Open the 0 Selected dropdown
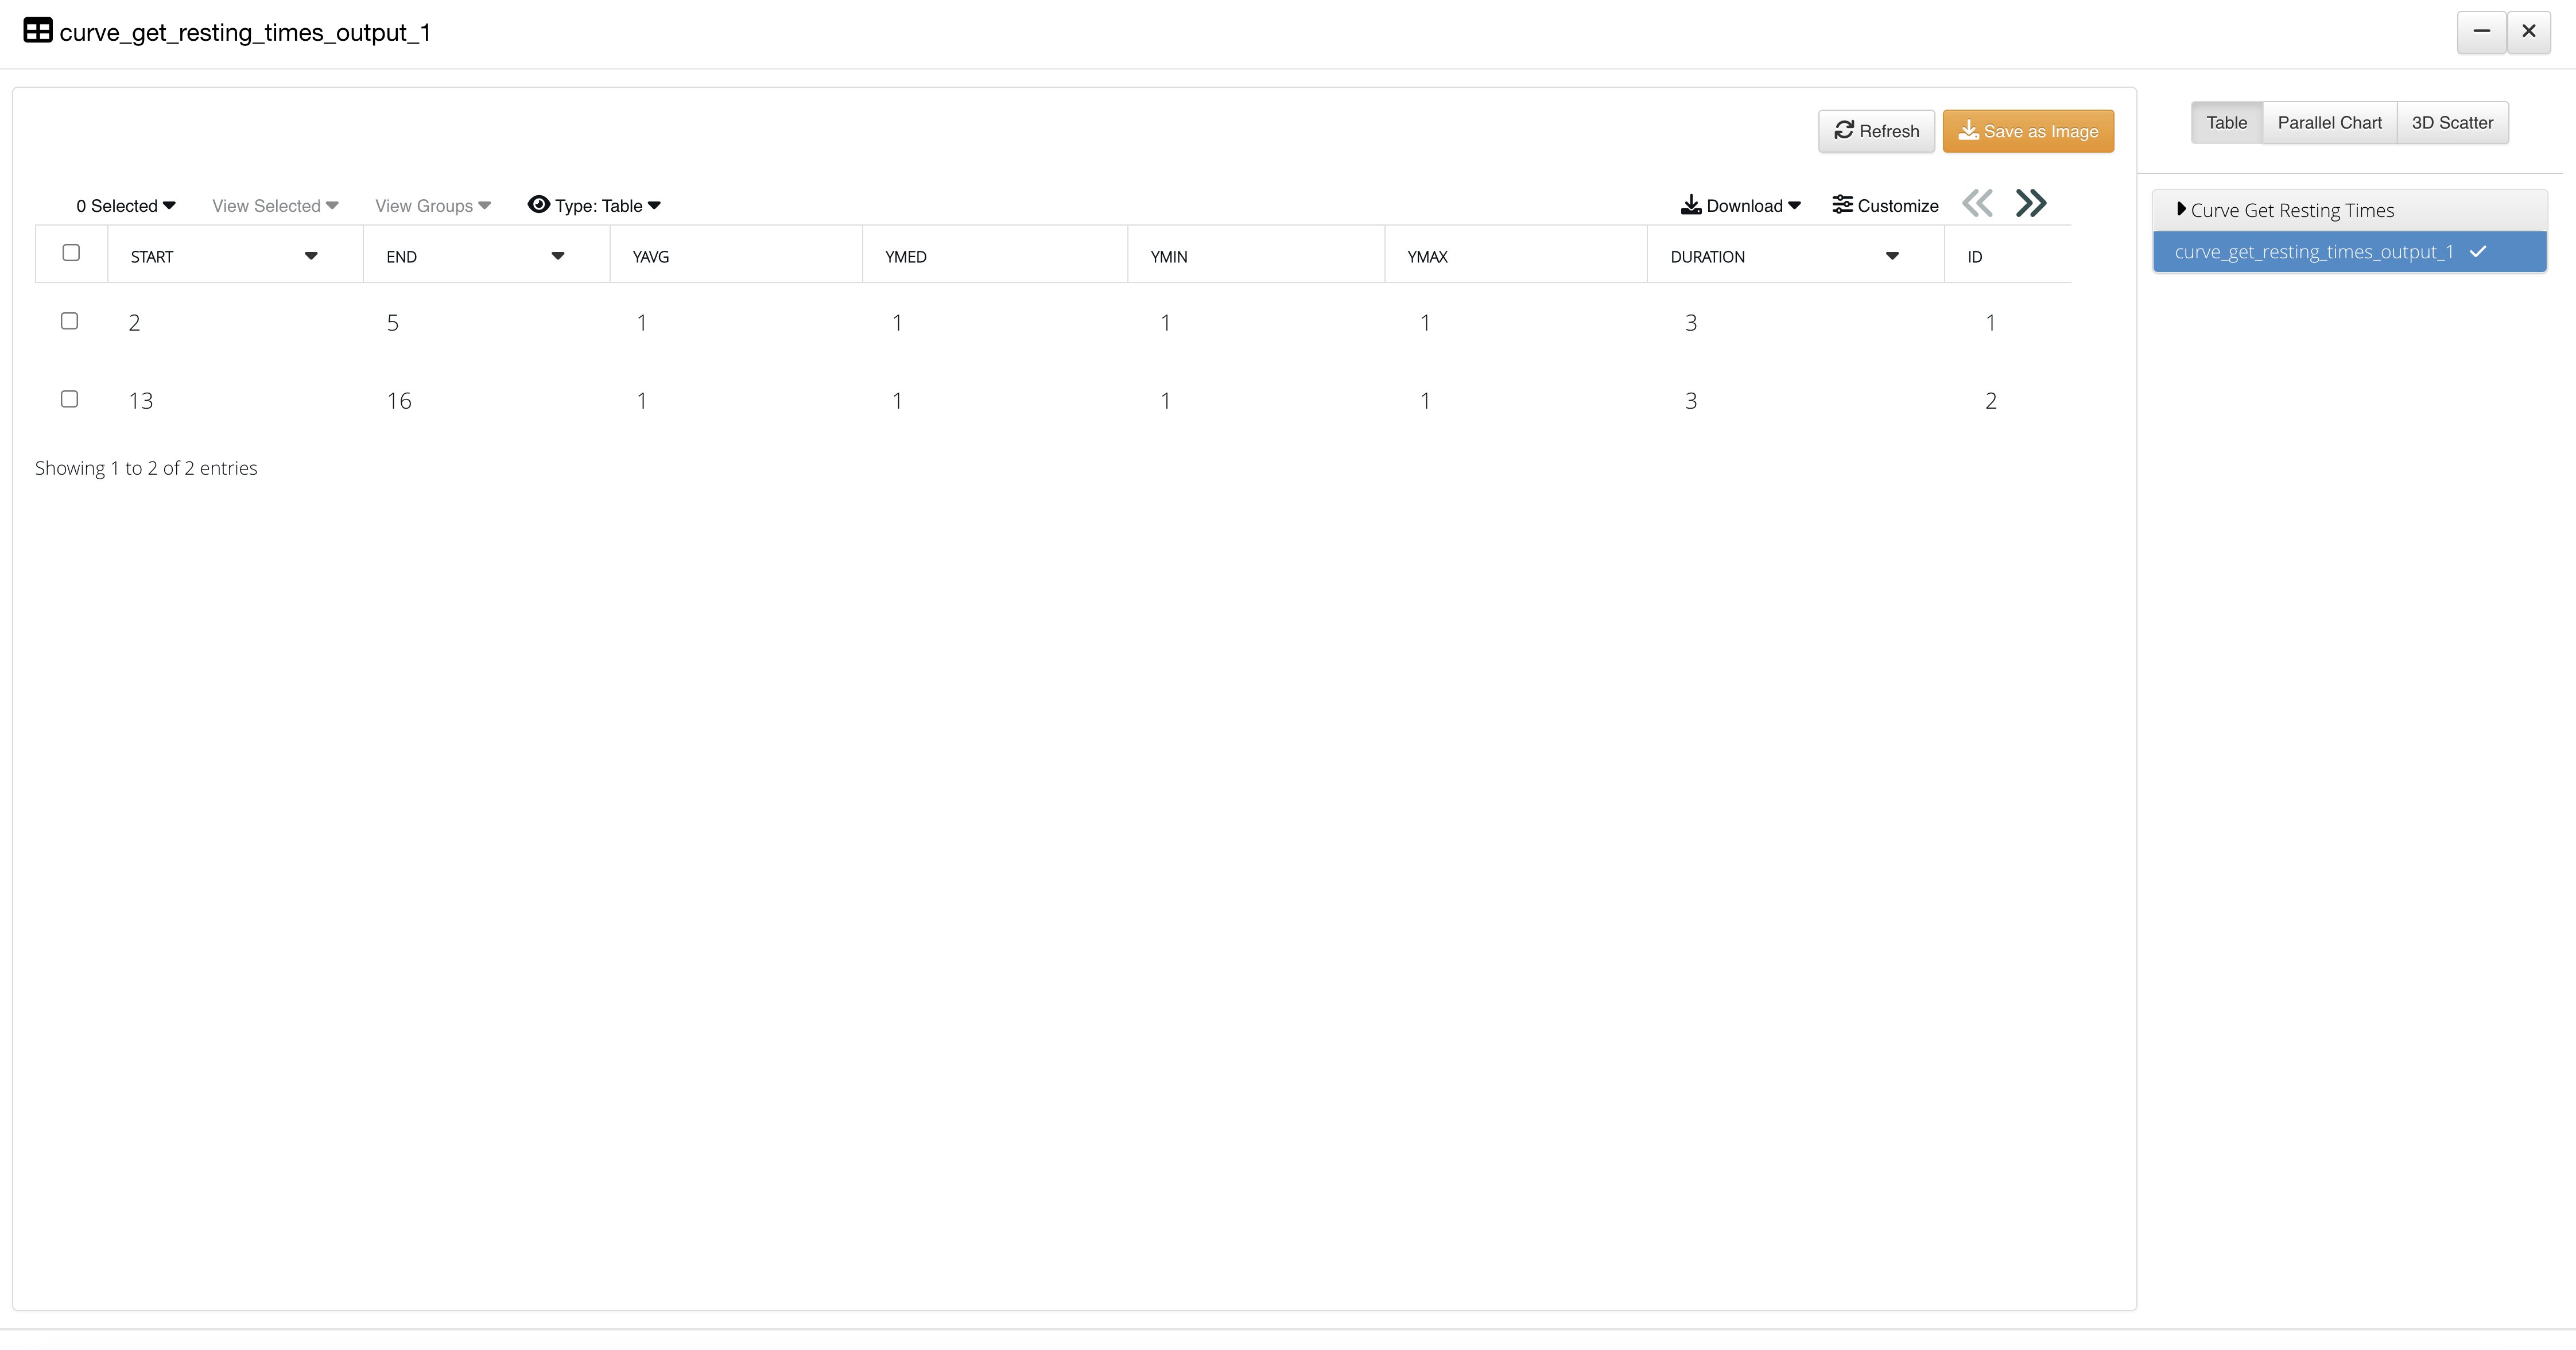The height and width of the screenshot is (1350, 2576). (126, 206)
